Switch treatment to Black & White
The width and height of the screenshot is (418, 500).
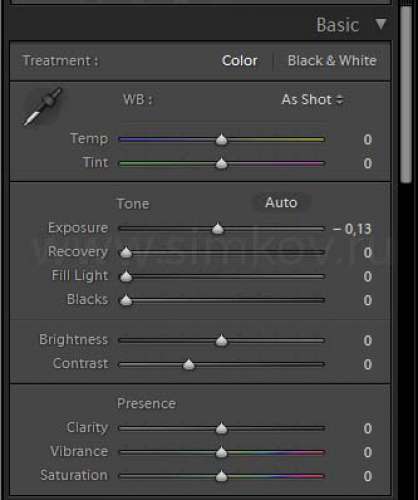(x=332, y=61)
